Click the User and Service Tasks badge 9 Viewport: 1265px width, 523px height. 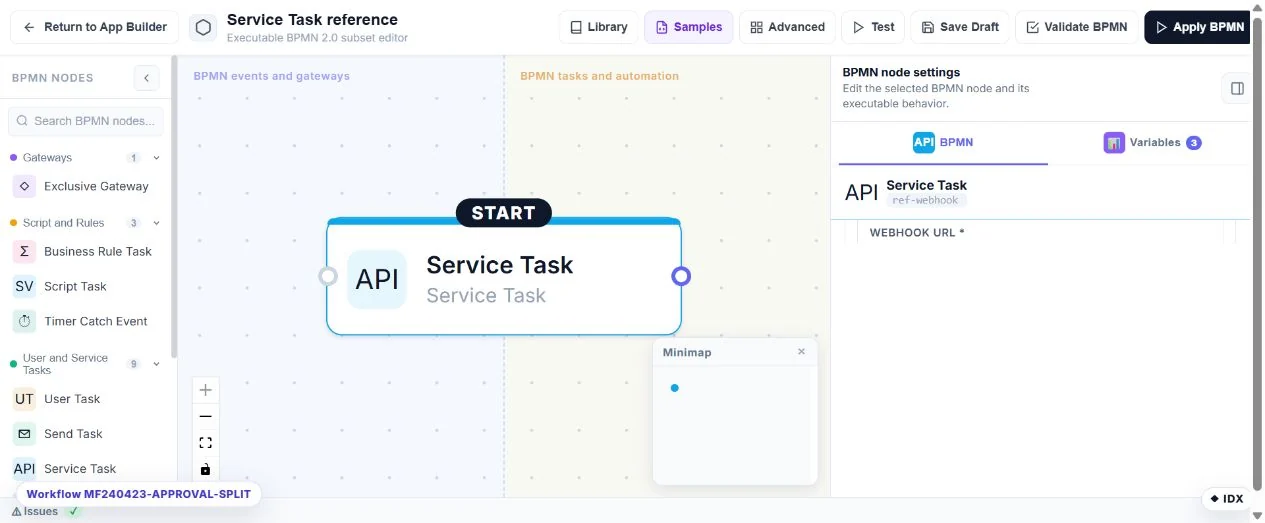[133, 364]
